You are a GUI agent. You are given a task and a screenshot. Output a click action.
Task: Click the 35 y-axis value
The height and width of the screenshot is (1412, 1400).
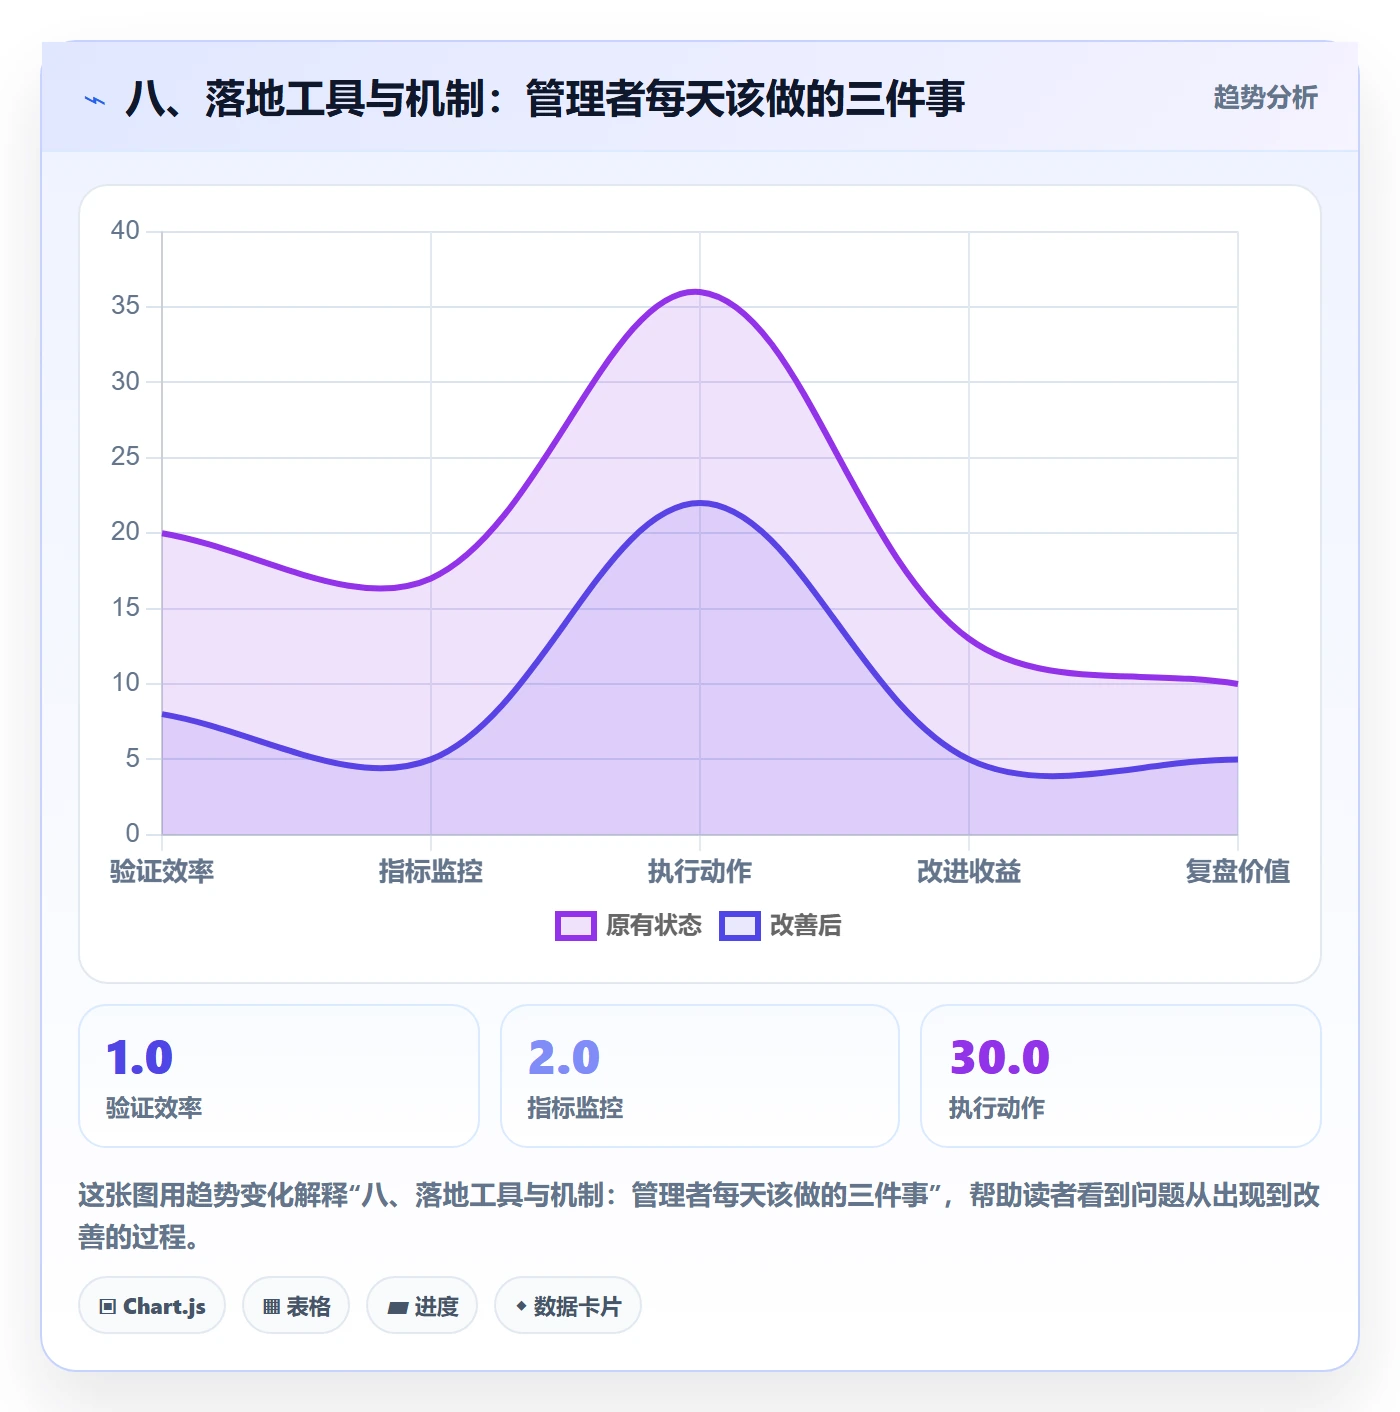pyautogui.click(x=125, y=306)
